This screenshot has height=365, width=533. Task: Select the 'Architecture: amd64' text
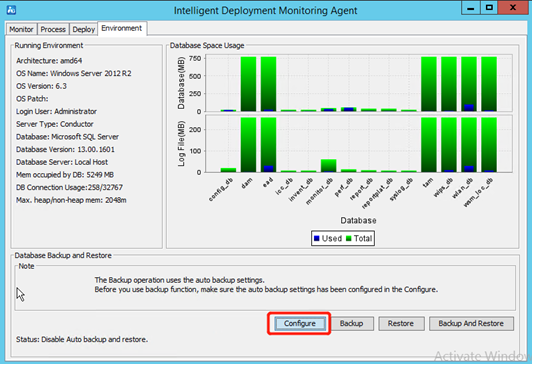[x=49, y=61]
